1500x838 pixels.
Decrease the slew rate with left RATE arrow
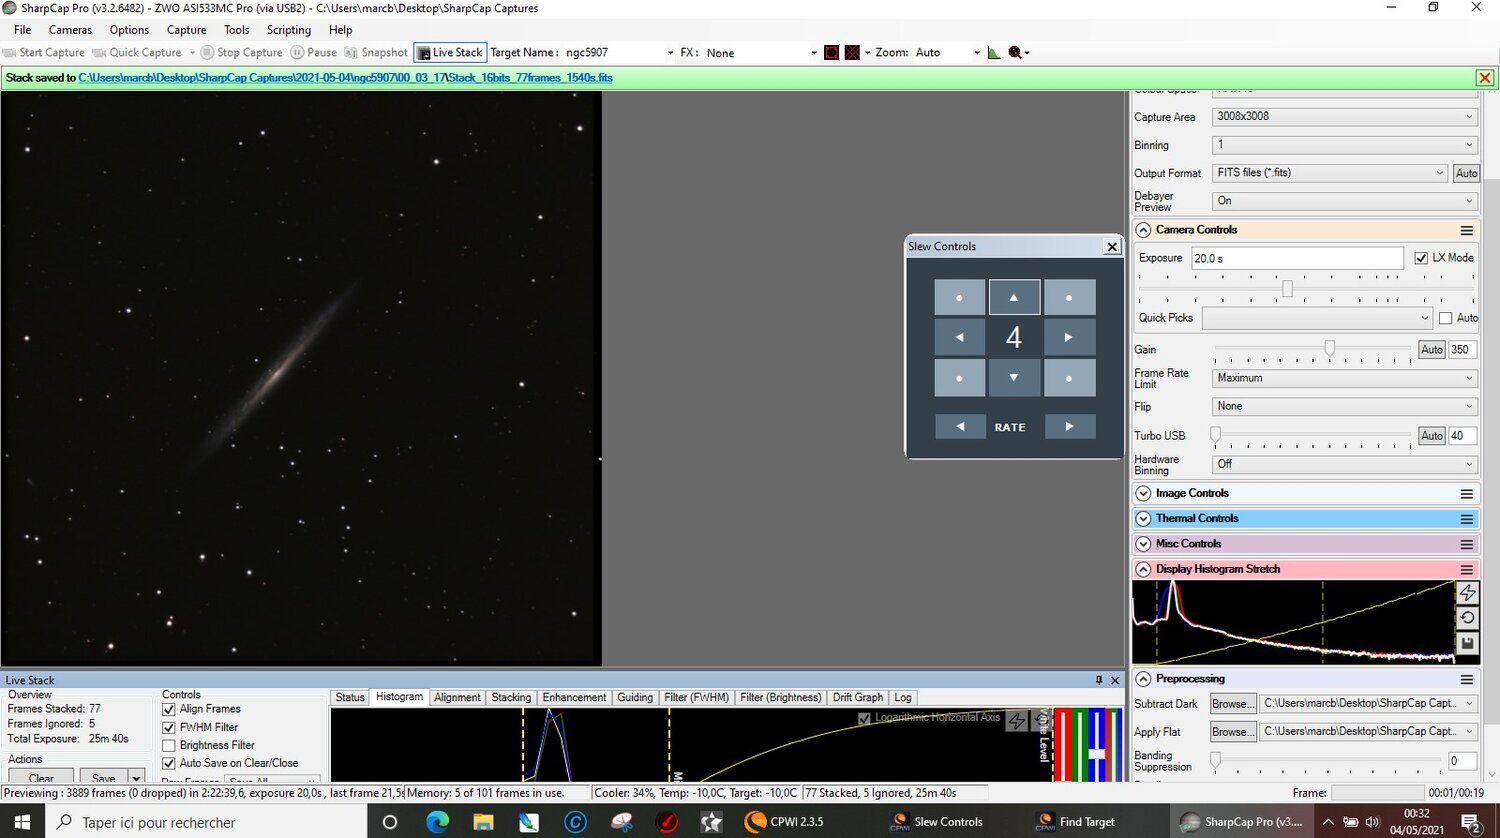pyautogui.click(x=960, y=427)
